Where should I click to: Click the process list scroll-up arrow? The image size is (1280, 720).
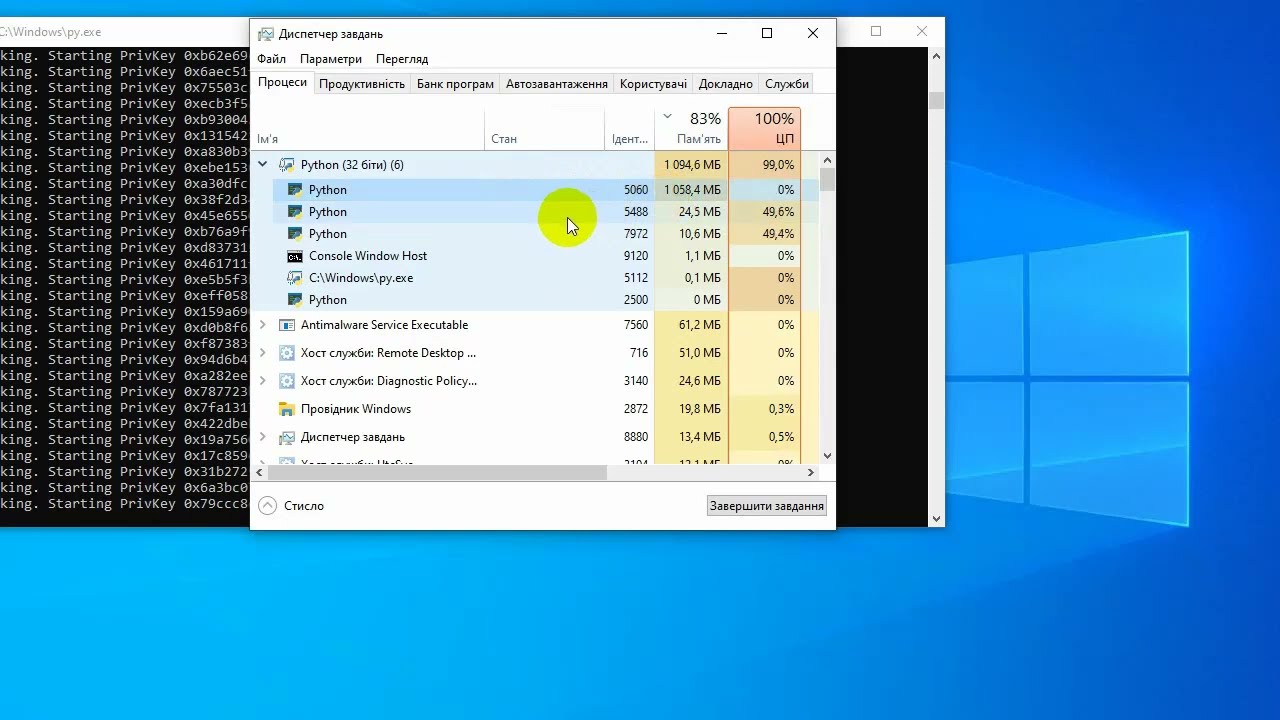827,160
